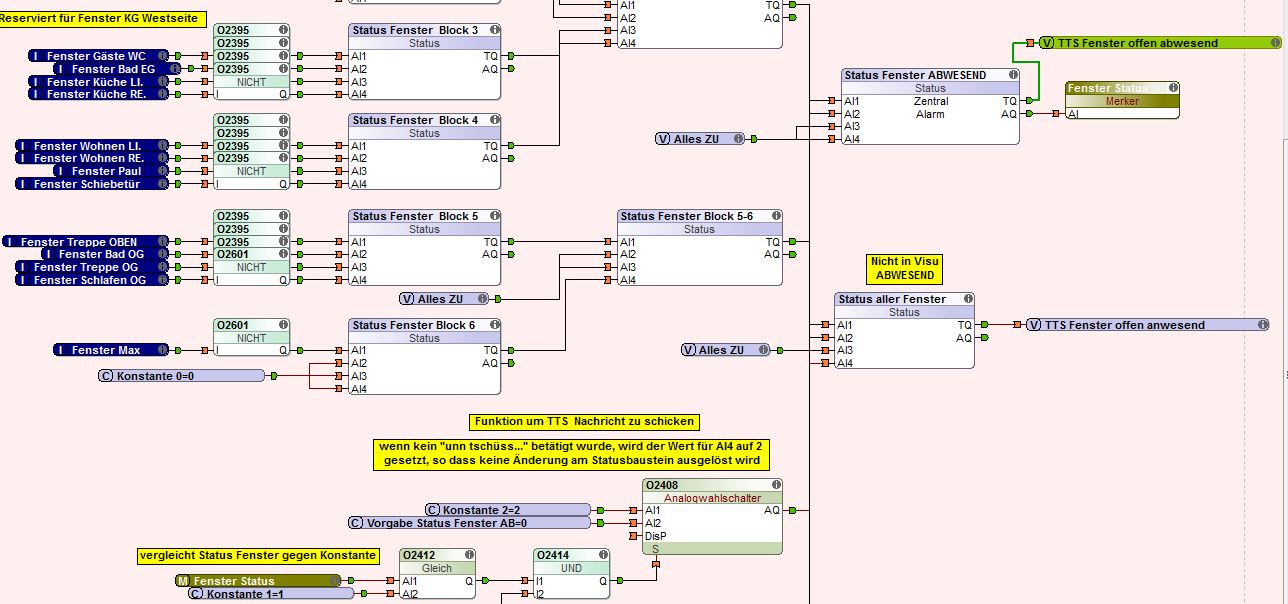Select the TTS Fenster offen anwesend output
The image size is (1288, 604).
coord(1147,325)
